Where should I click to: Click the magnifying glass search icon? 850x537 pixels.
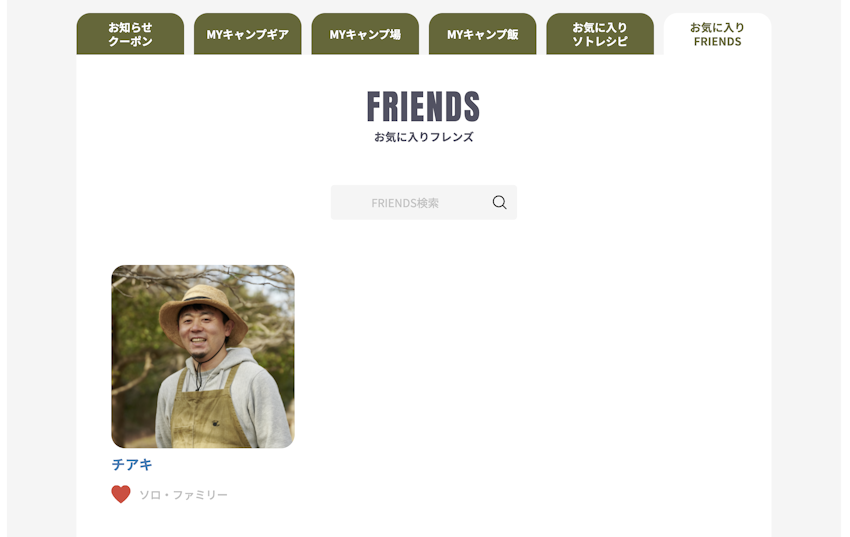(x=499, y=203)
